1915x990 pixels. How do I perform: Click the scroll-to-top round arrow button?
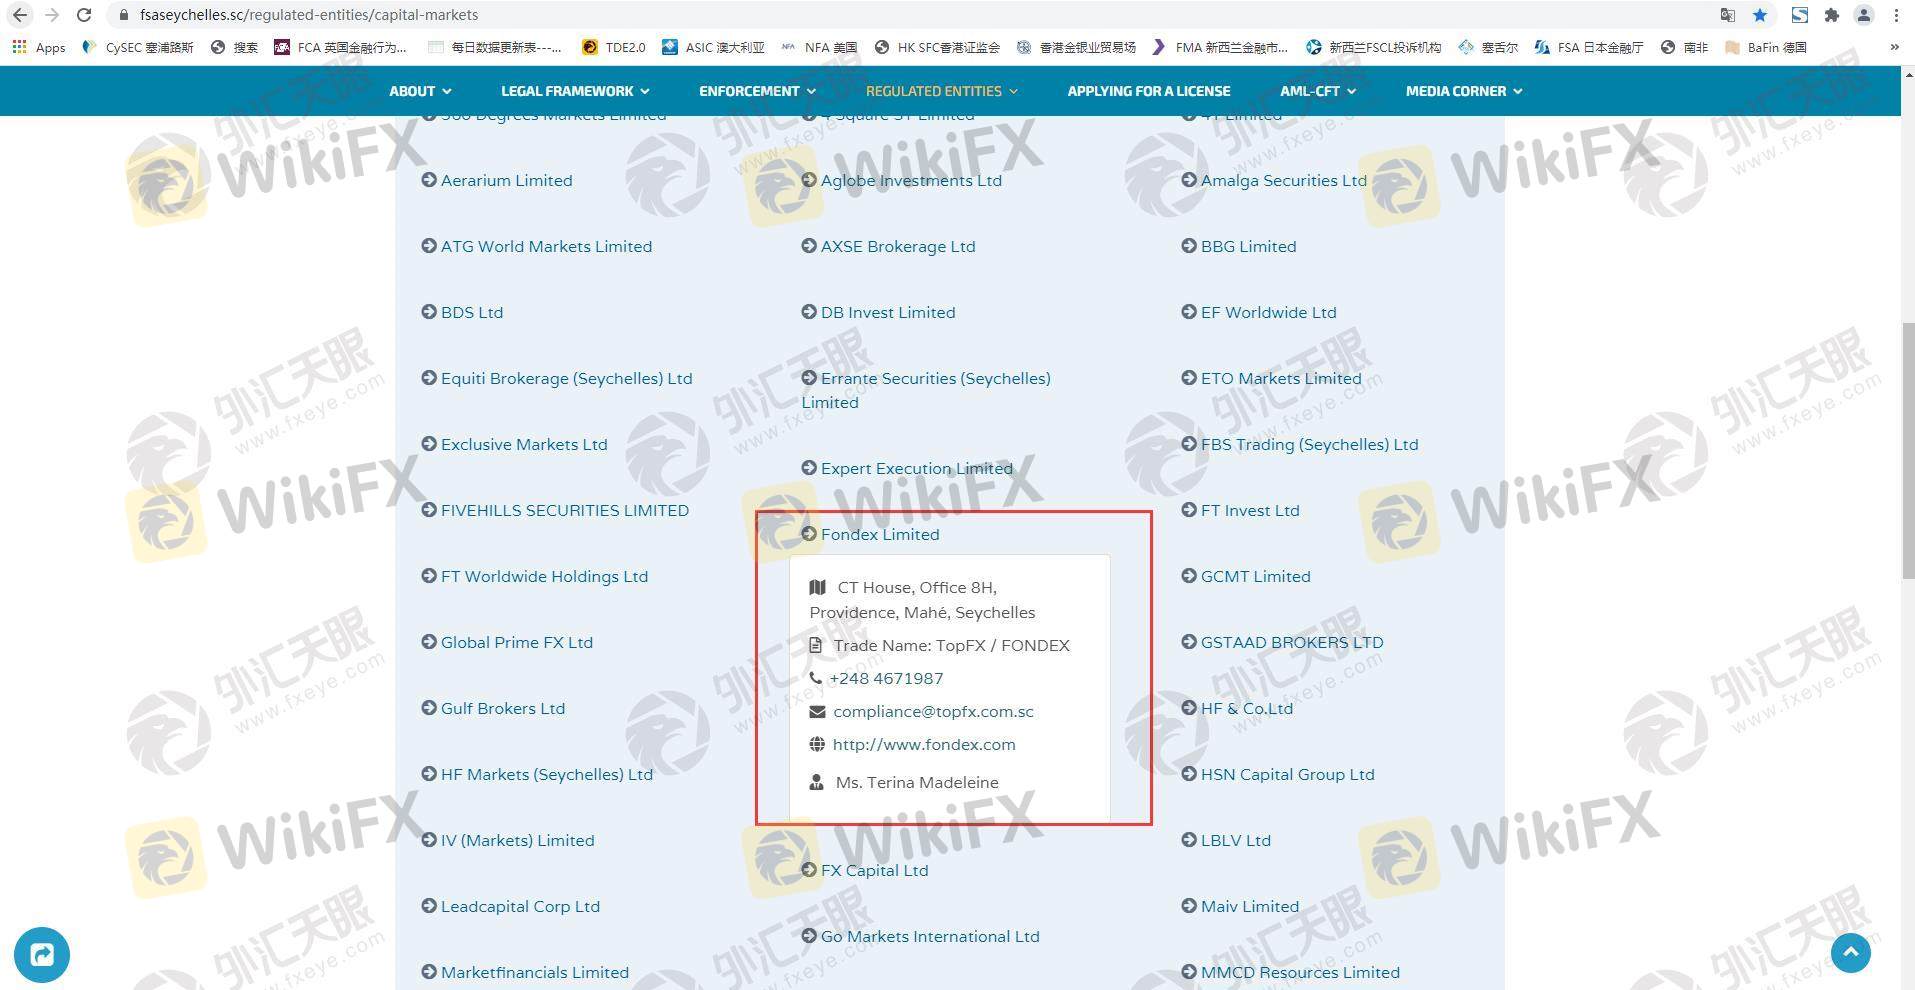[x=1850, y=952]
